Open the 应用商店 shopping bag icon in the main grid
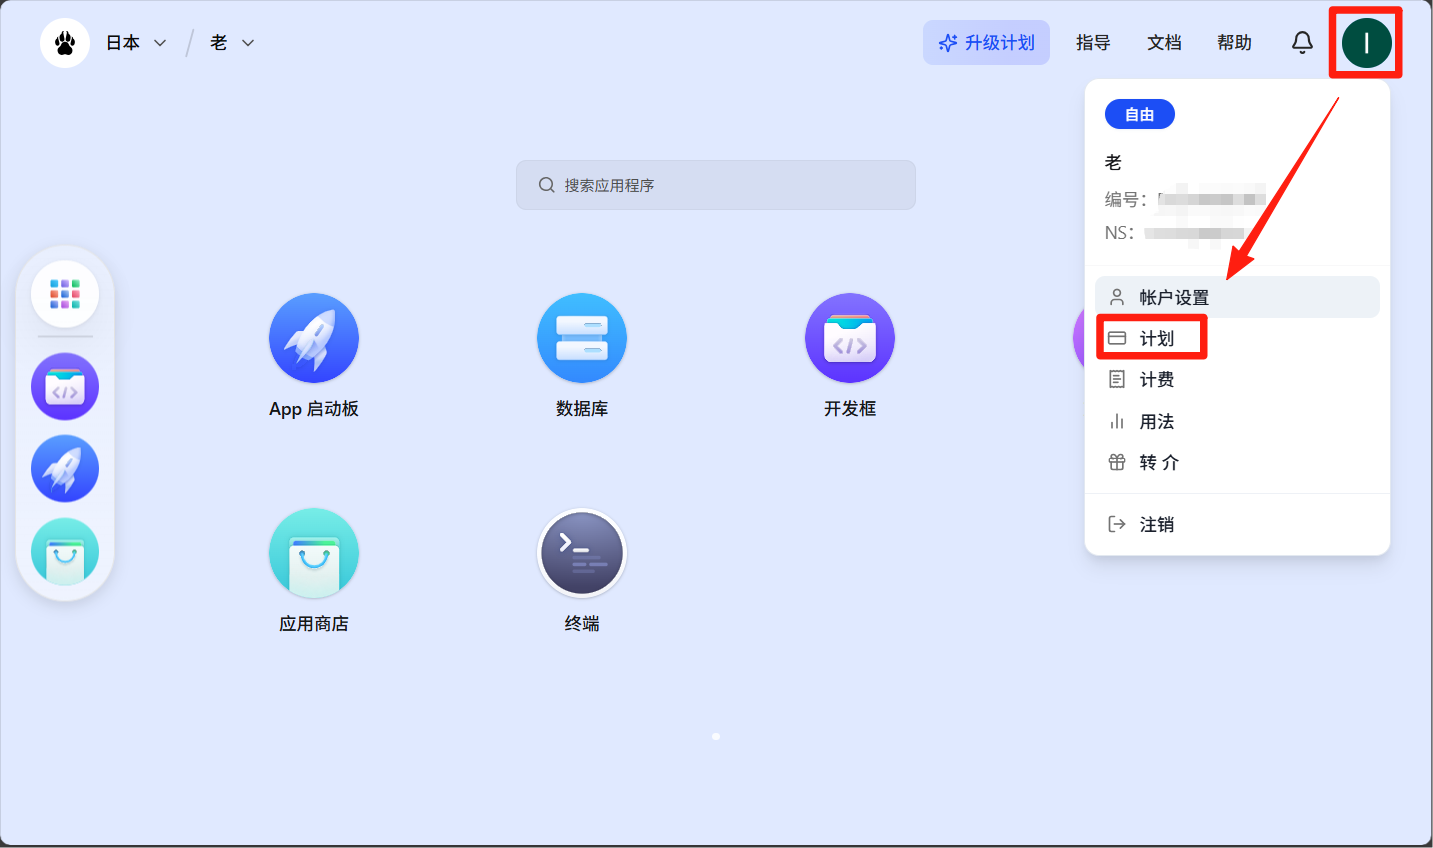The width and height of the screenshot is (1433, 848). point(313,553)
